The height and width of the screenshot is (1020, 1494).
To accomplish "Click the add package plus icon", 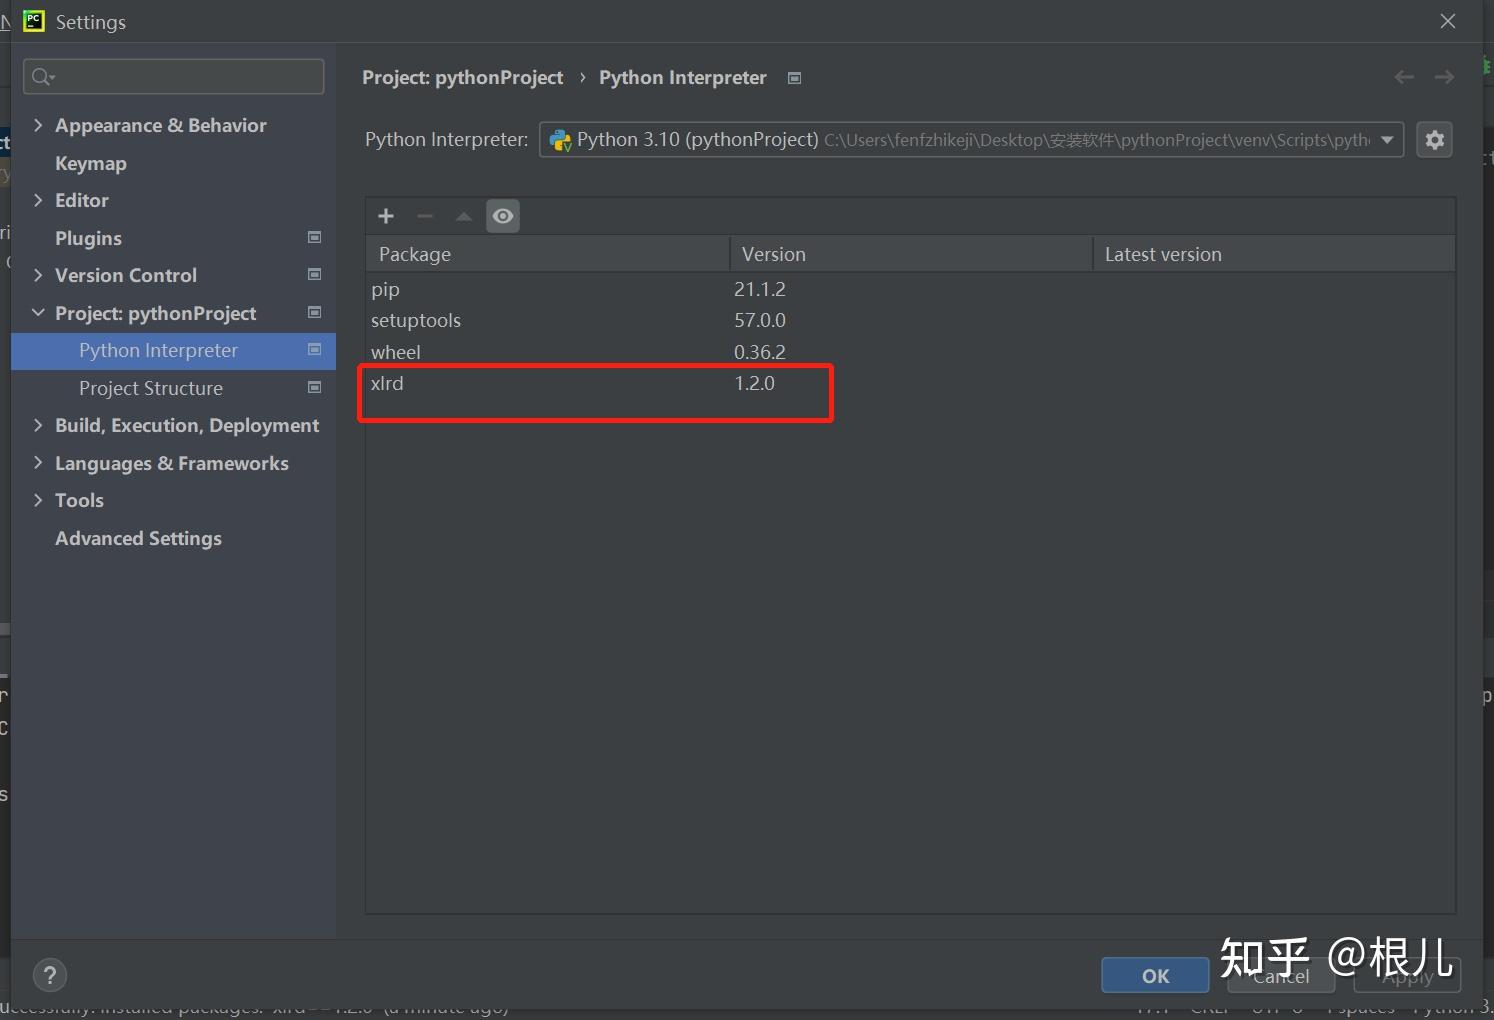I will (x=386, y=216).
